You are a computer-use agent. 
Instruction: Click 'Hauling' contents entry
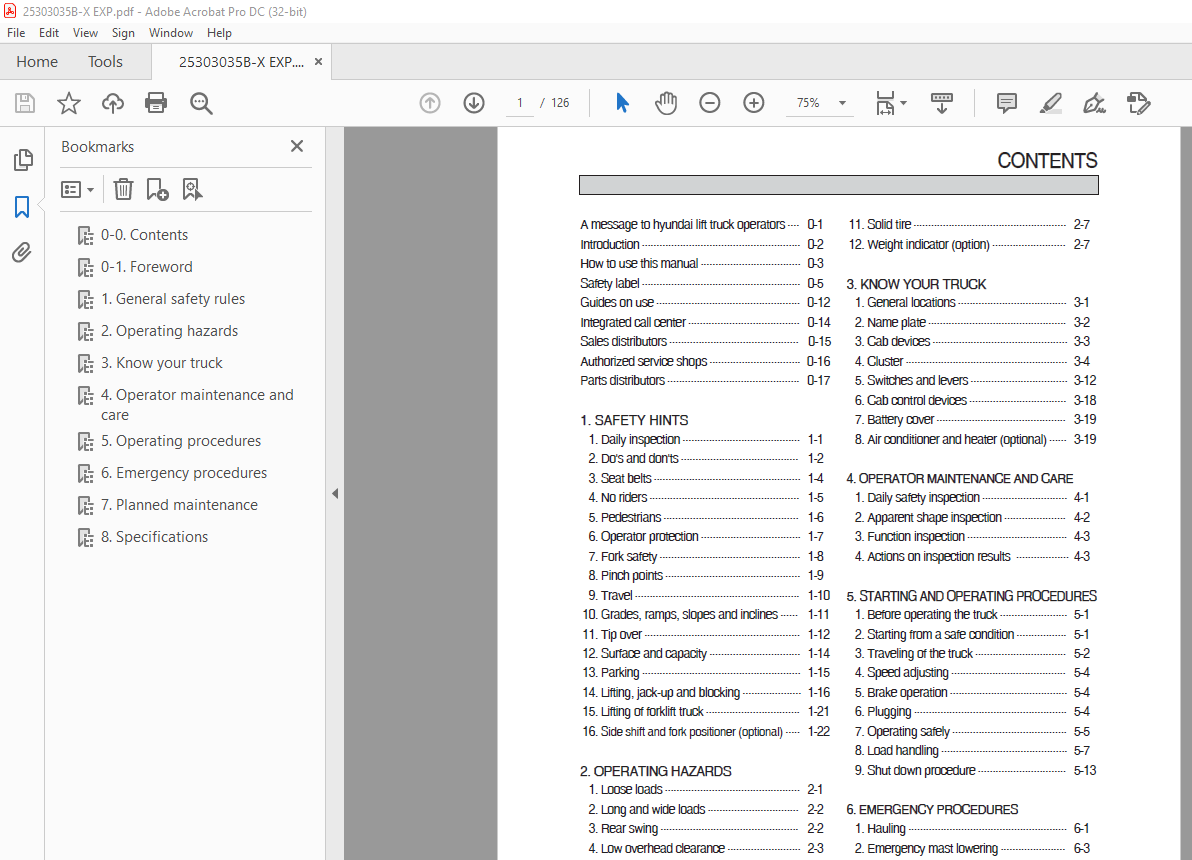pyautogui.click(x=886, y=829)
